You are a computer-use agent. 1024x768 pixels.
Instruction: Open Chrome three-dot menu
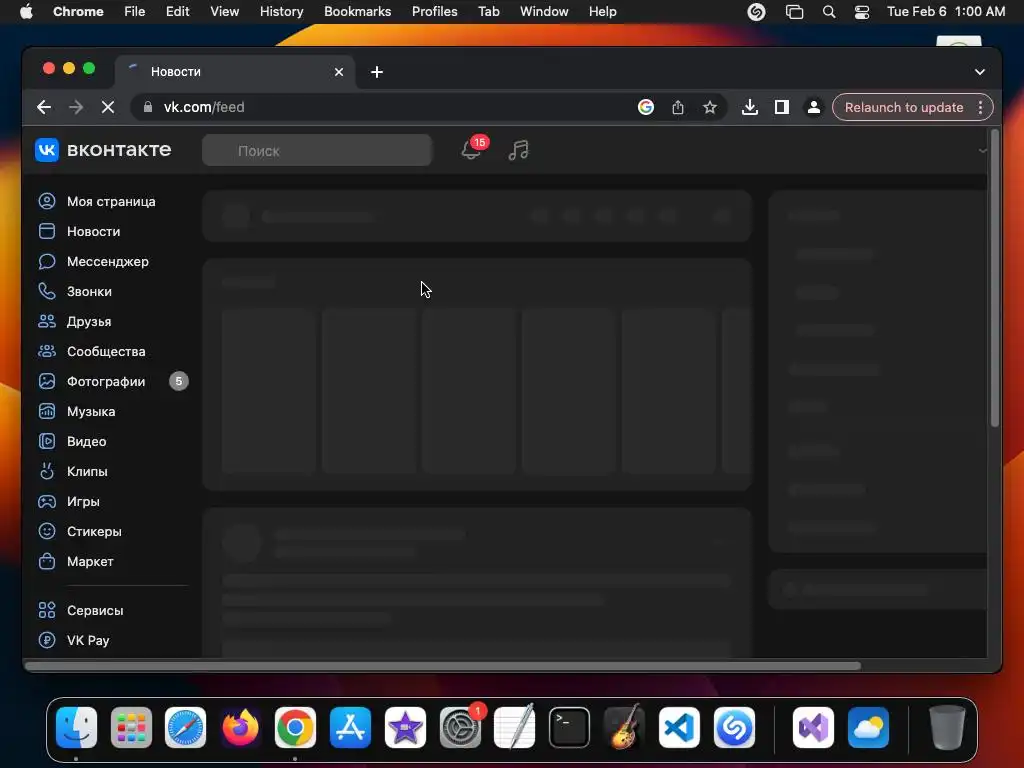[980, 107]
